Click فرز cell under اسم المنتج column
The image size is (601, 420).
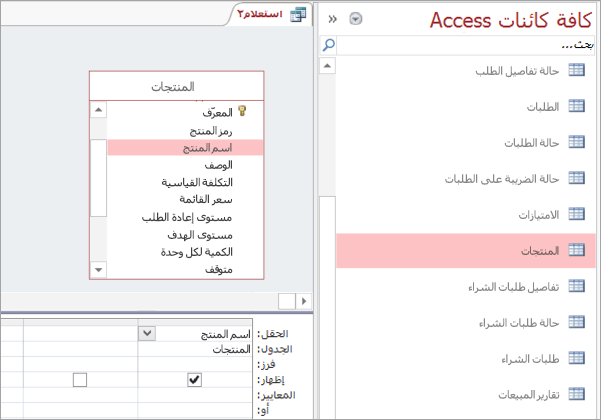pos(195,364)
